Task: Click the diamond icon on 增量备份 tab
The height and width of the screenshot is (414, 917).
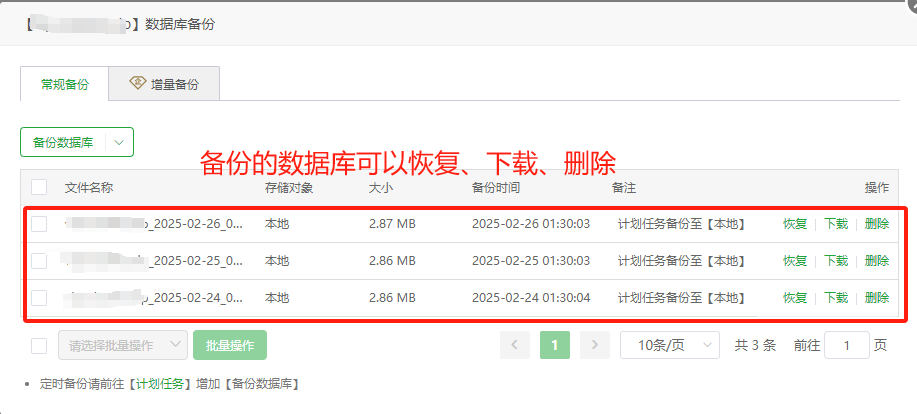Action: (x=138, y=84)
